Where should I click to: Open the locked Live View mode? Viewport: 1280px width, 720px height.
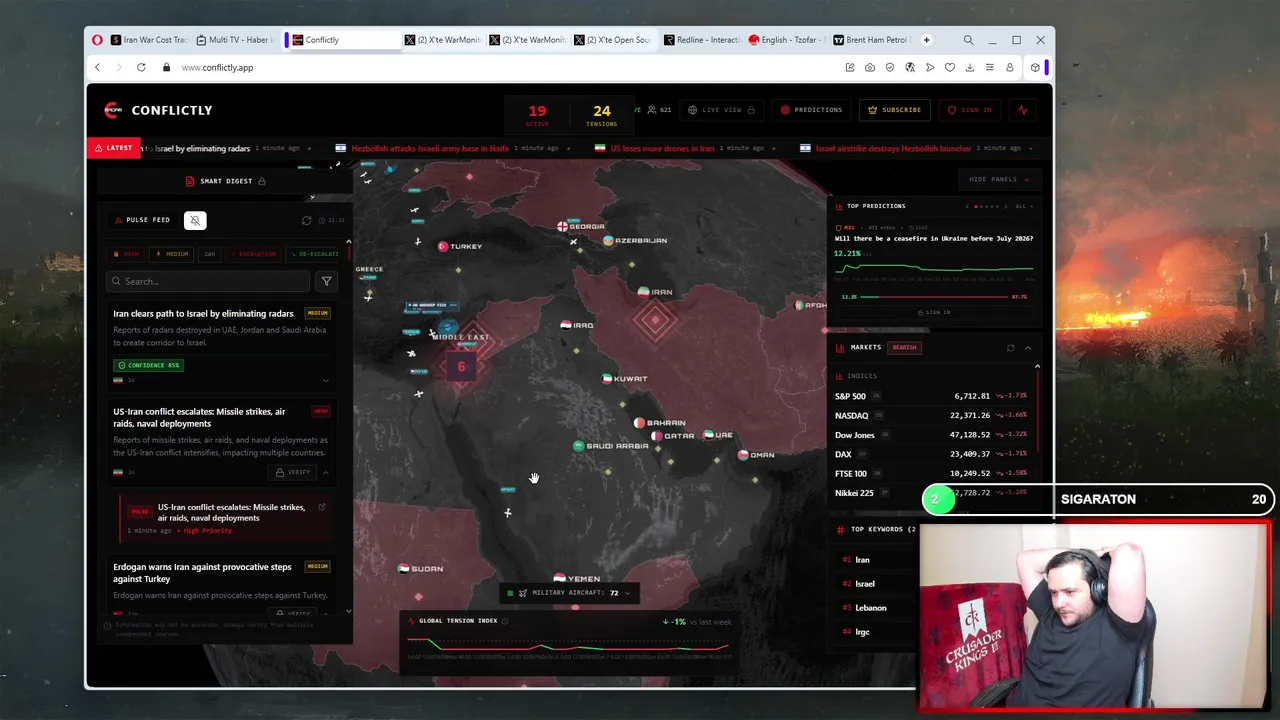click(x=721, y=110)
